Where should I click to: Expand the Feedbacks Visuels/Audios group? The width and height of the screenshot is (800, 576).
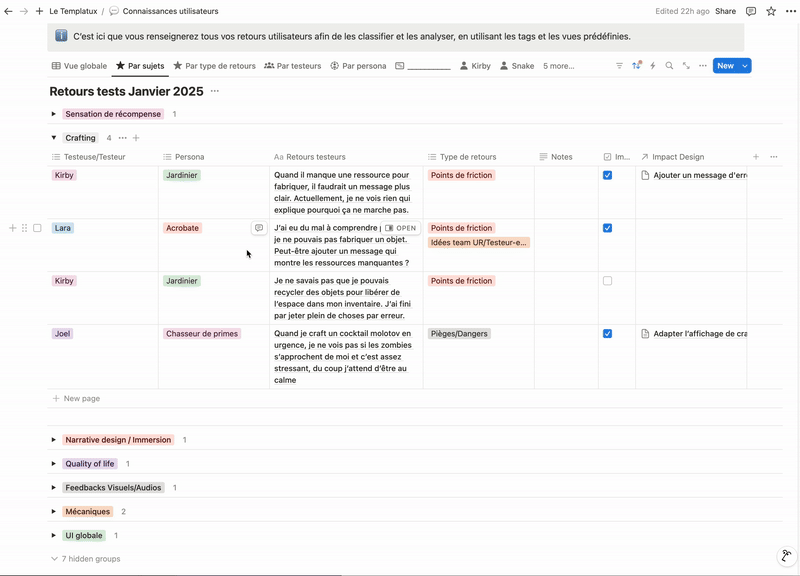click(54, 488)
